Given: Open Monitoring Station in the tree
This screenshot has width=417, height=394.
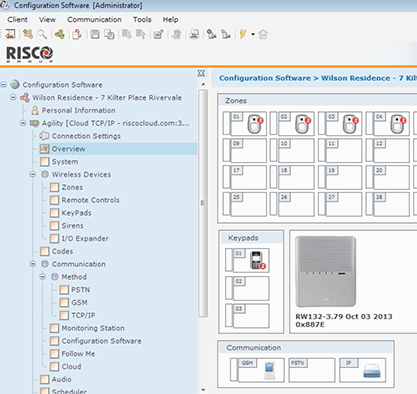Looking at the screenshot, I should point(93,328).
